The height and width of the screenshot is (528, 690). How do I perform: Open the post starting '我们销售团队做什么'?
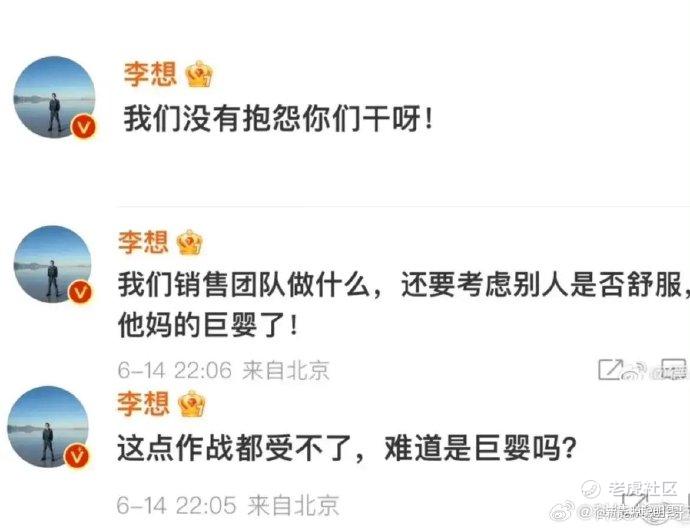point(404,305)
